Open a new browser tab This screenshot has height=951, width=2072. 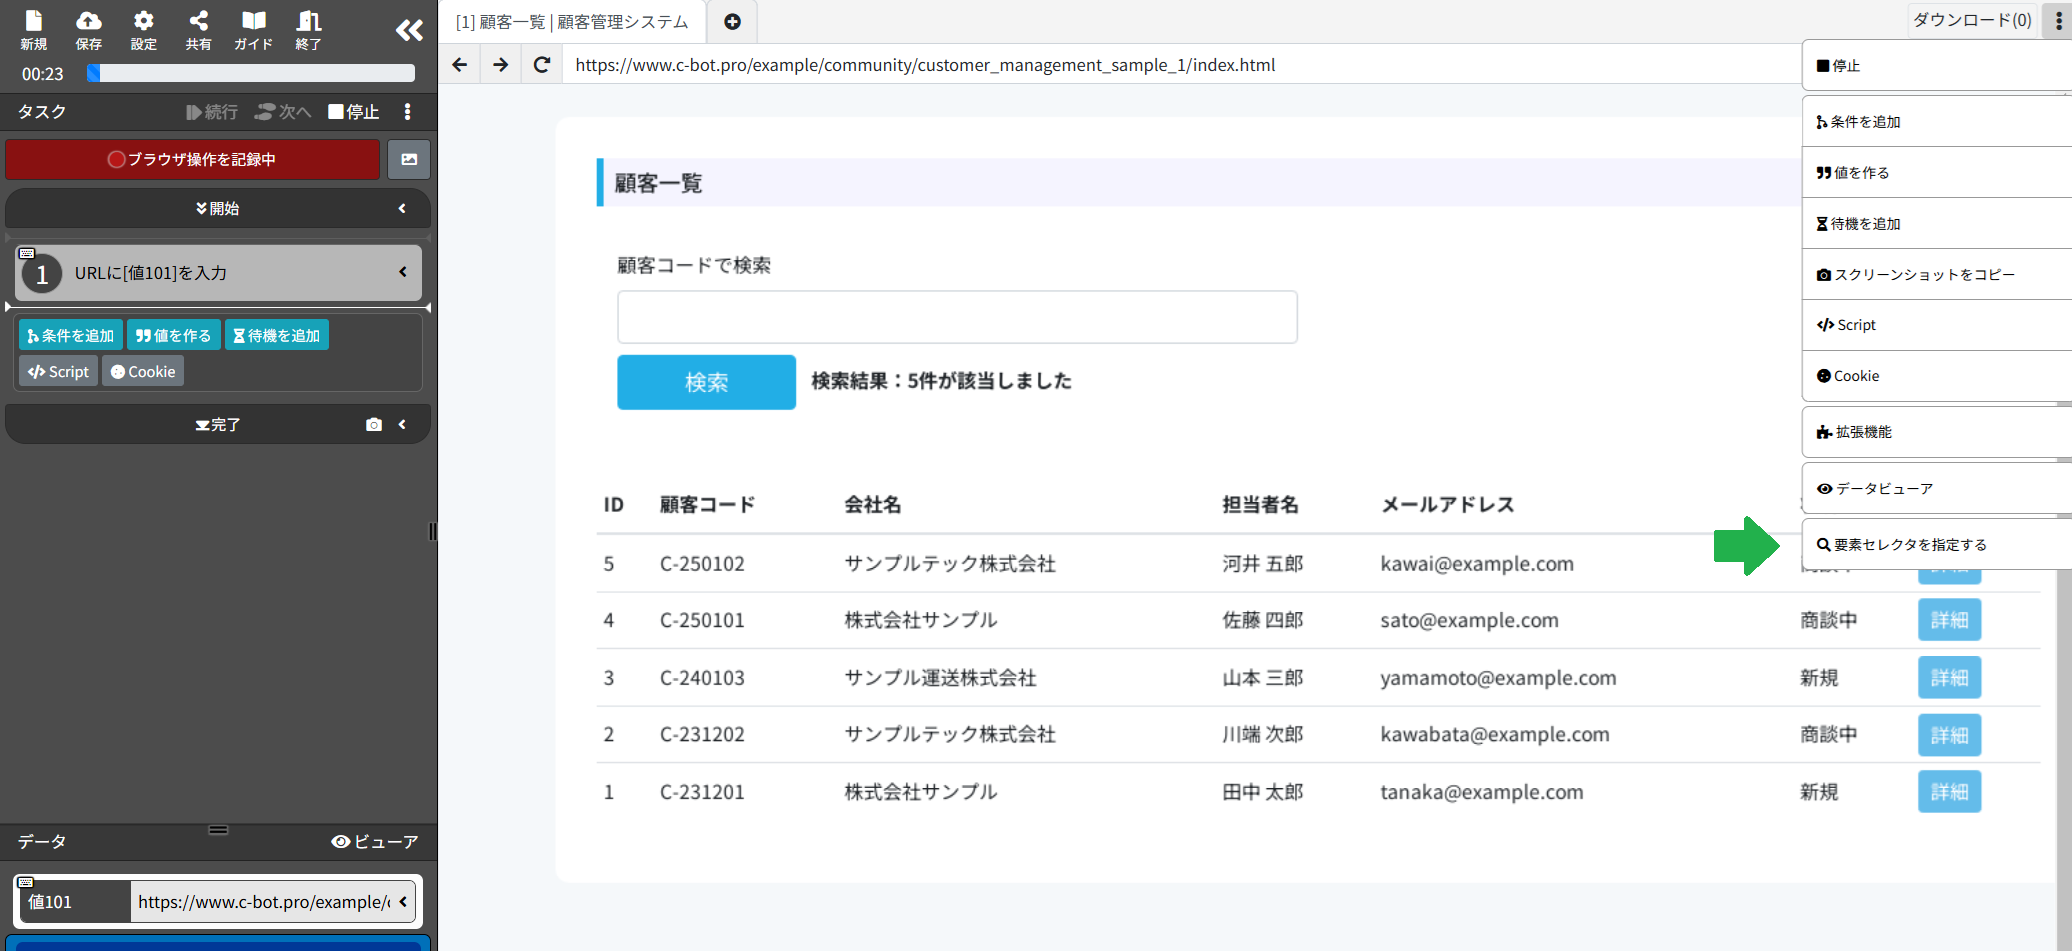732,21
